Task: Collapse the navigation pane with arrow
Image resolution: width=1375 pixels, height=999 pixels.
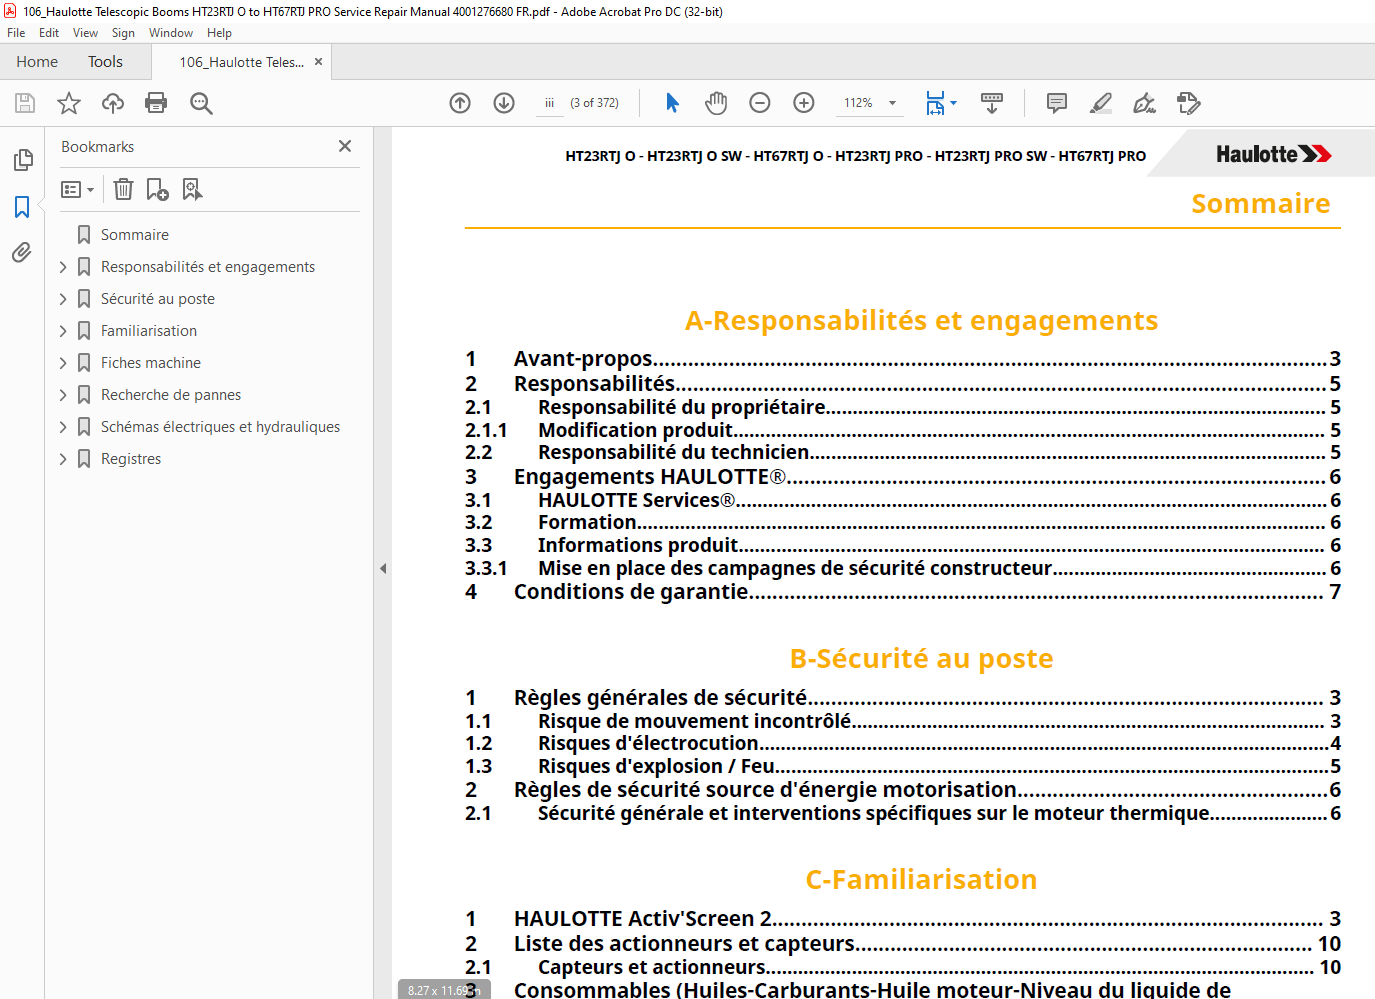Action: click(383, 568)
